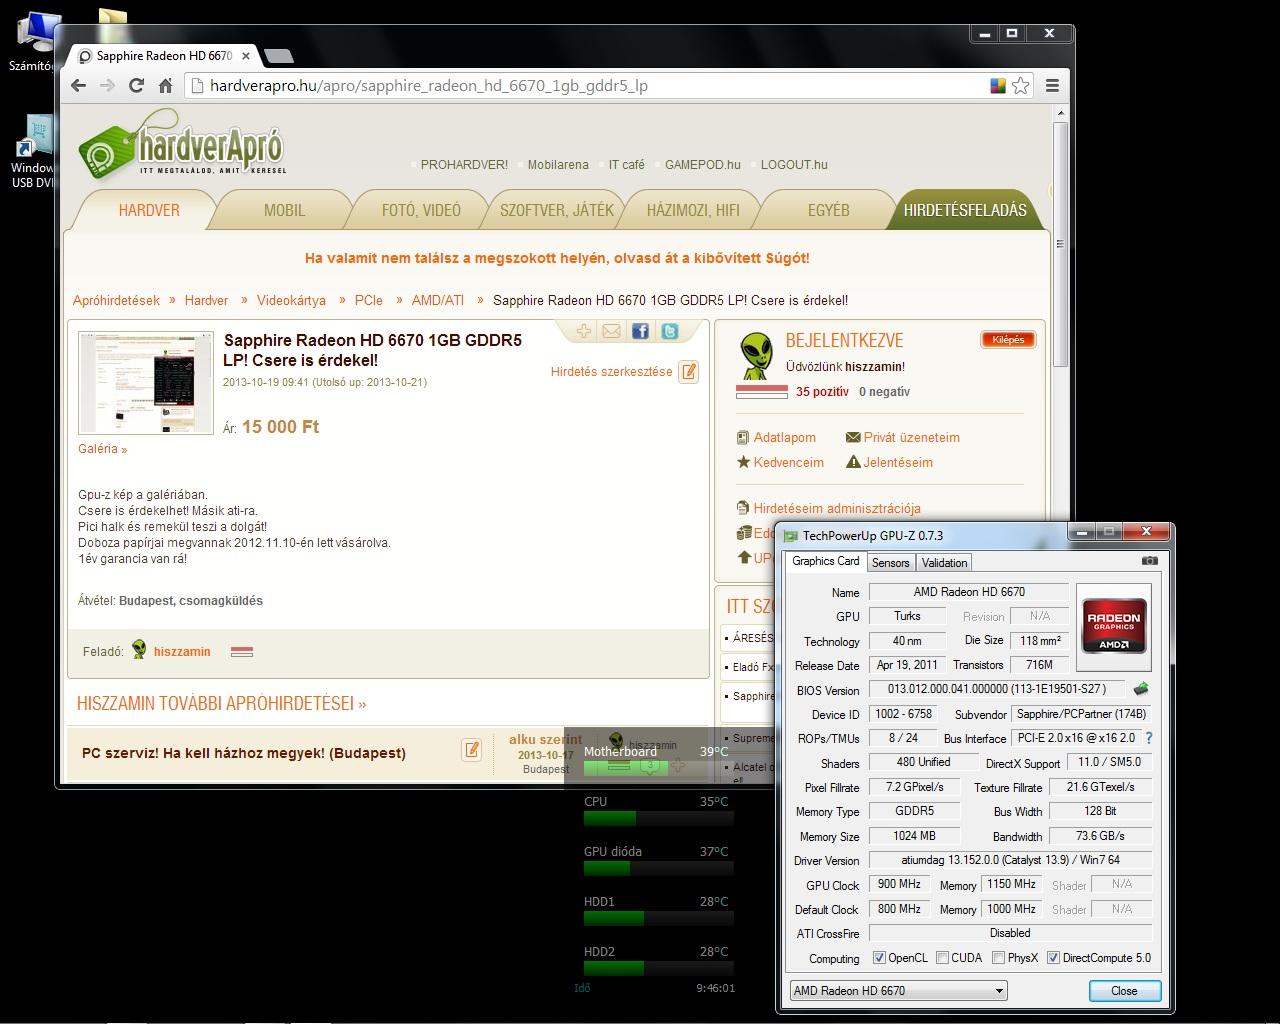This screenshot has height=1024, width=1280.
Task: Open a new tab in Chrome
Action: coord(280,56)
